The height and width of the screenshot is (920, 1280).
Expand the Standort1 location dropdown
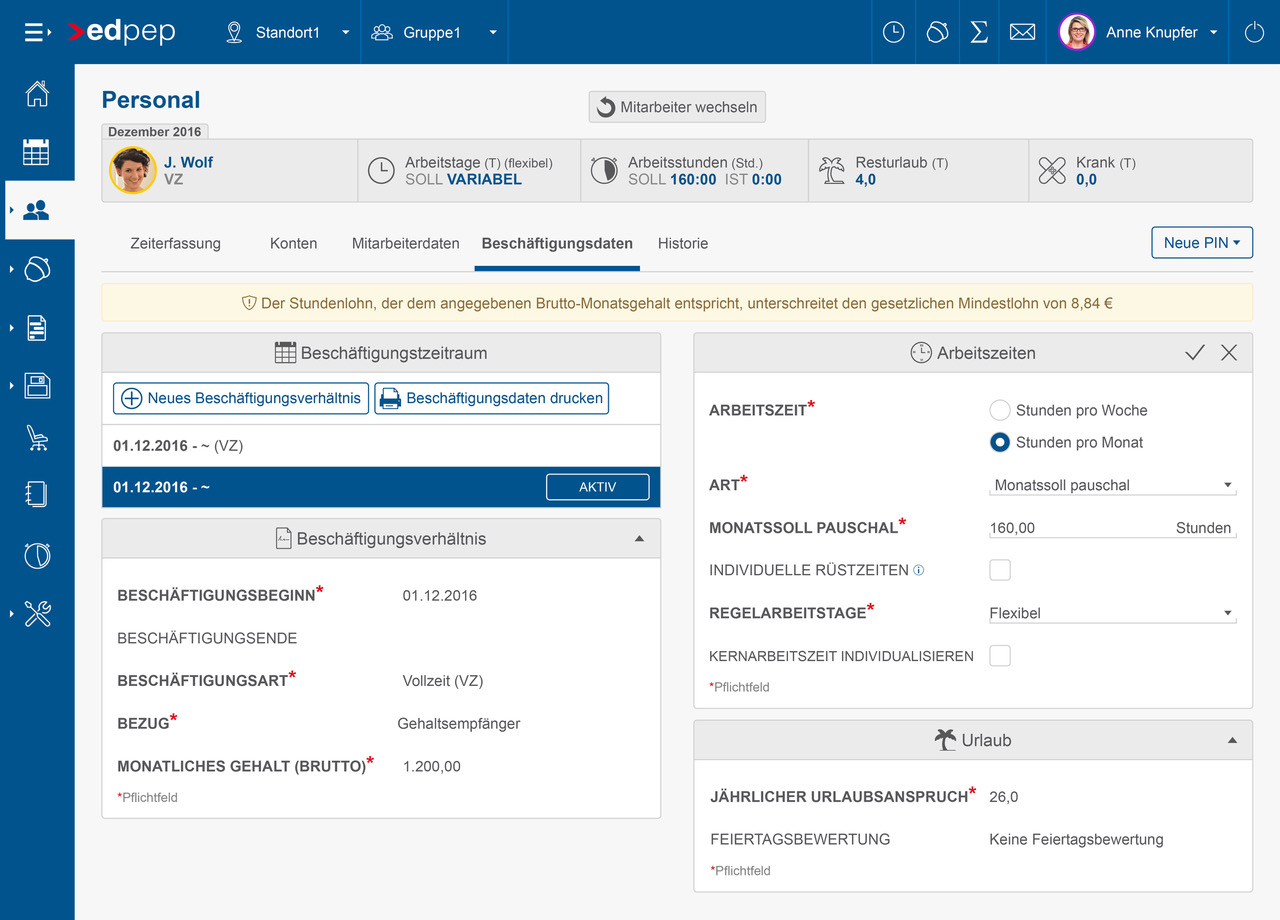pos(289,32)
